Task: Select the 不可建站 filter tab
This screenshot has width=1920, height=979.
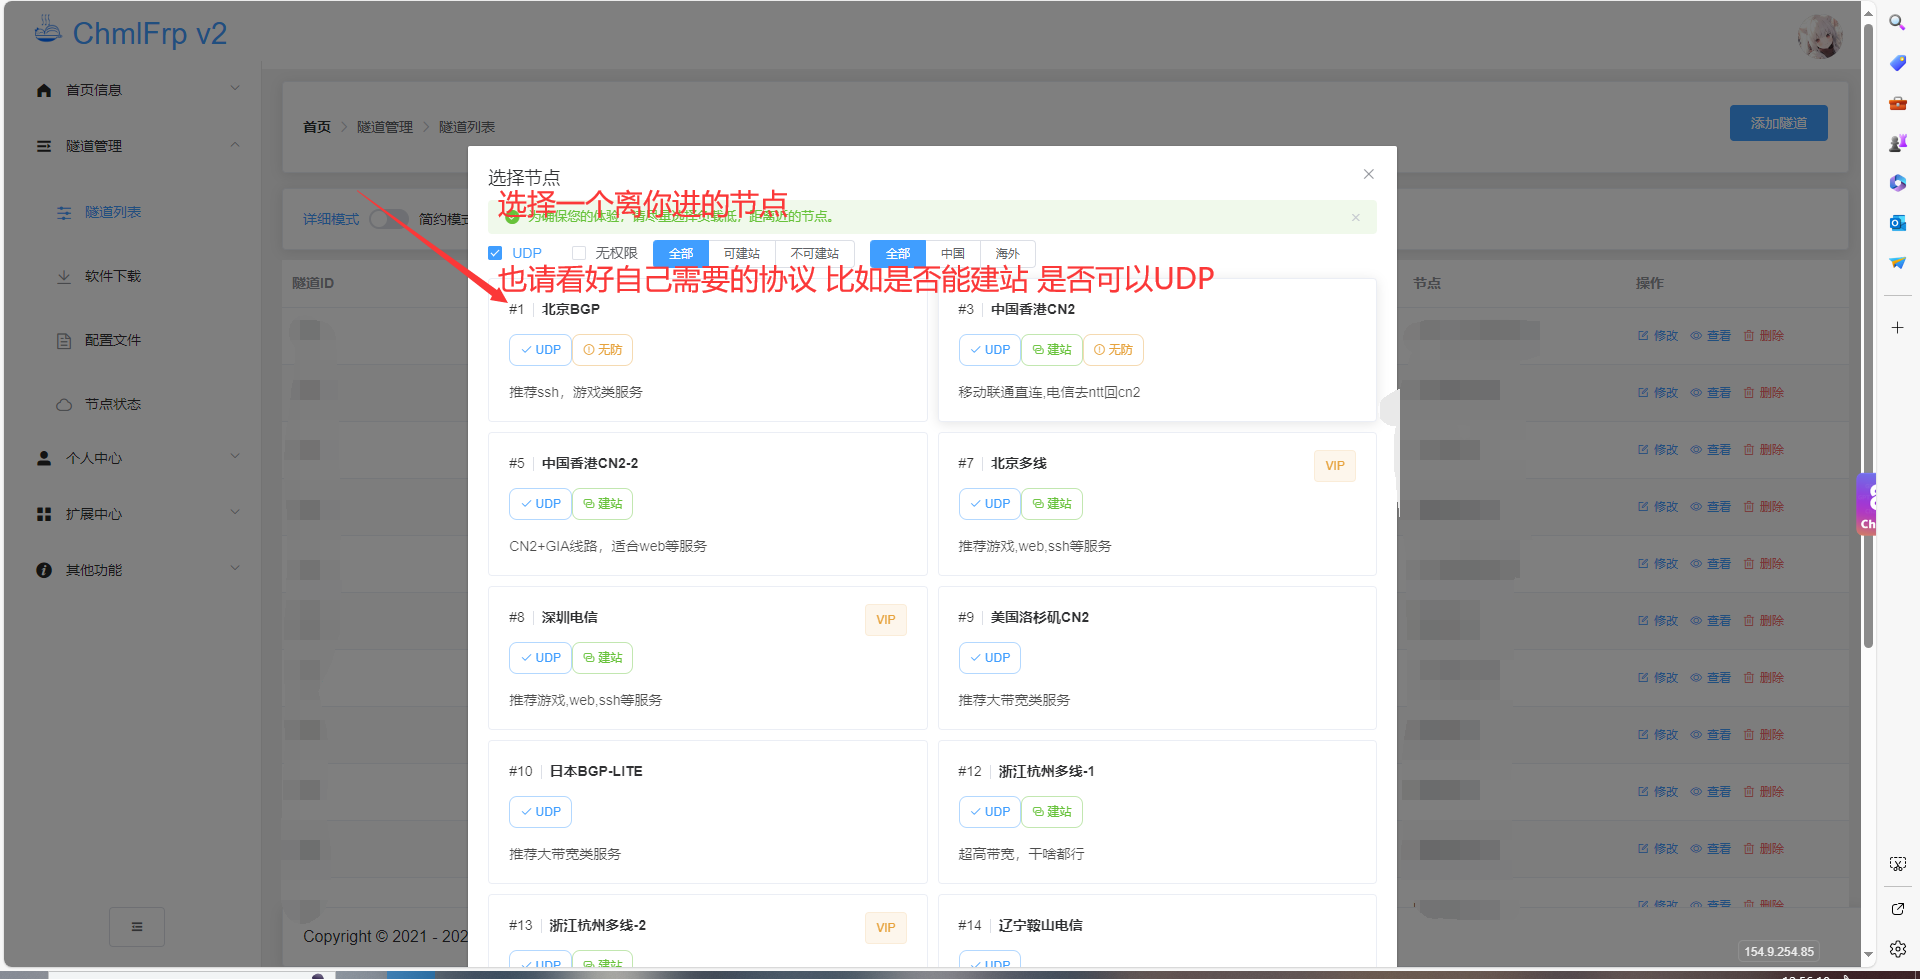Action: pos(815,253)
